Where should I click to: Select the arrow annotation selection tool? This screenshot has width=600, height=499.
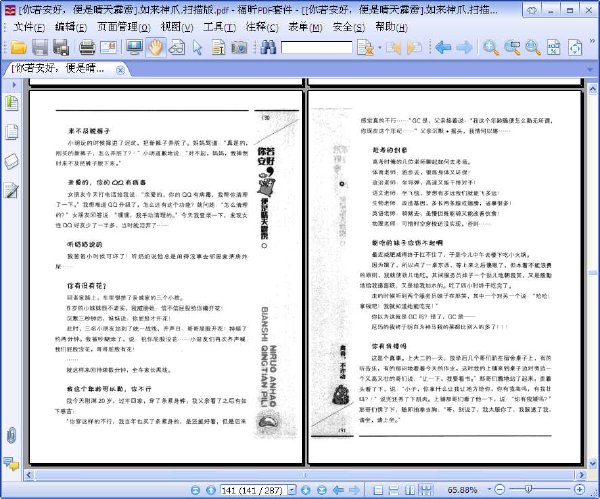(x=197, y=48)
